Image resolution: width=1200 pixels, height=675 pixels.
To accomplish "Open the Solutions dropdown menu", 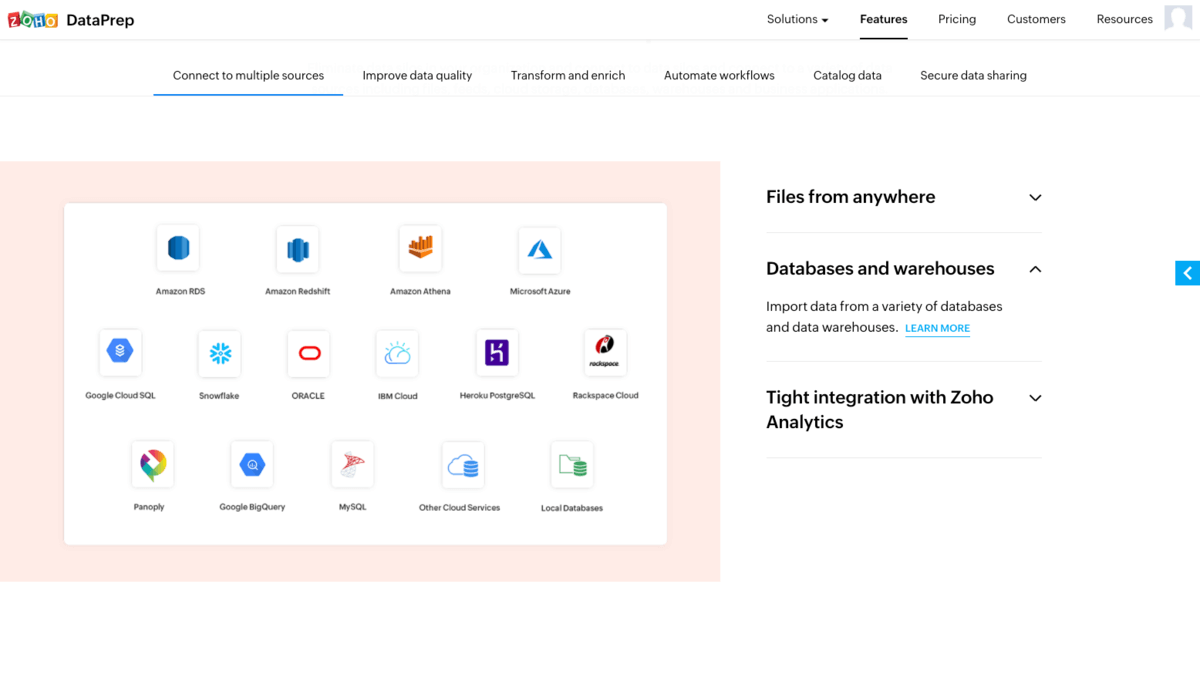I will 797,19.
